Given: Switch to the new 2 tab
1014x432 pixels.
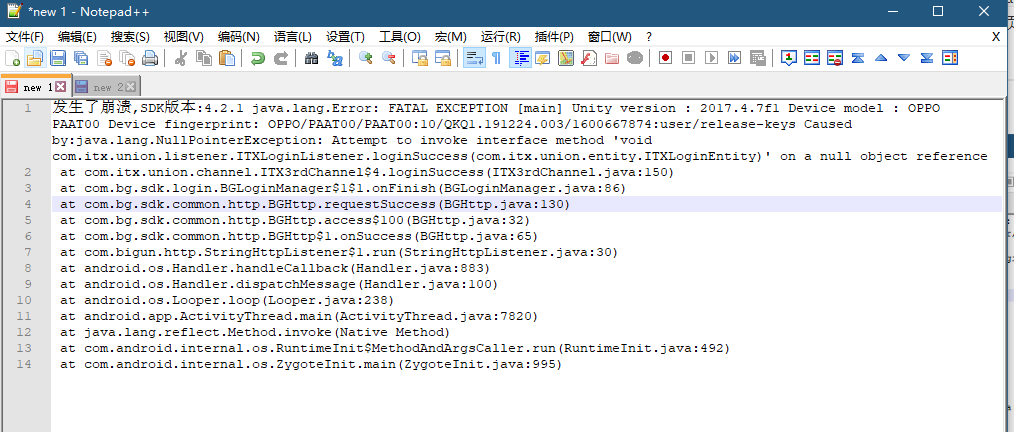Looking at the screenshot, I should [105, 87].
